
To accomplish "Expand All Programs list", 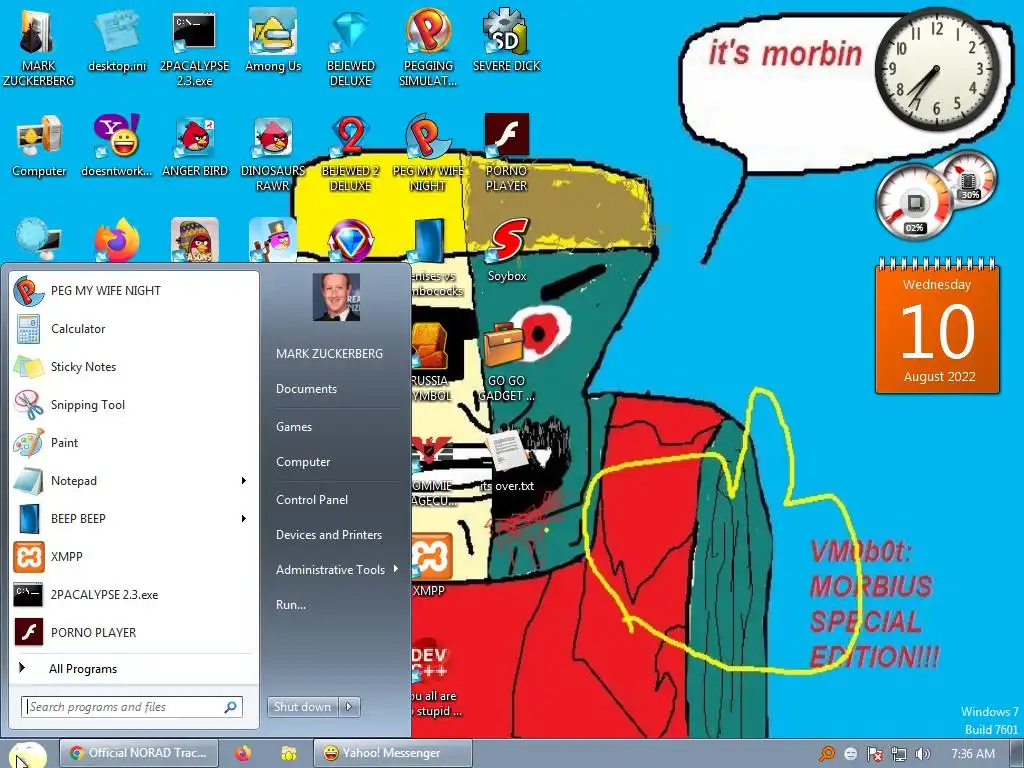I will [x=134, y=669].
